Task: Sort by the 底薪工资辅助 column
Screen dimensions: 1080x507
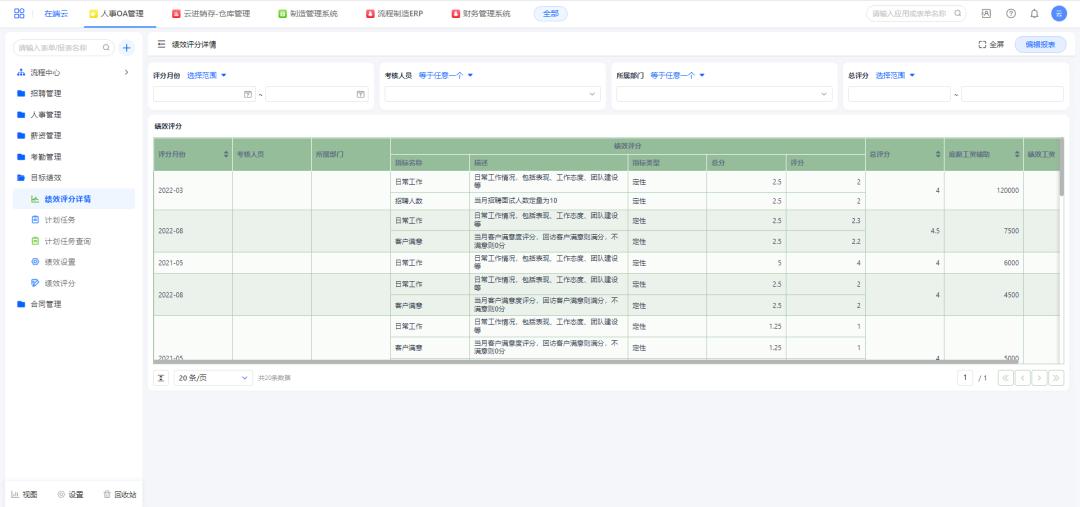Action: (1017, 154)
